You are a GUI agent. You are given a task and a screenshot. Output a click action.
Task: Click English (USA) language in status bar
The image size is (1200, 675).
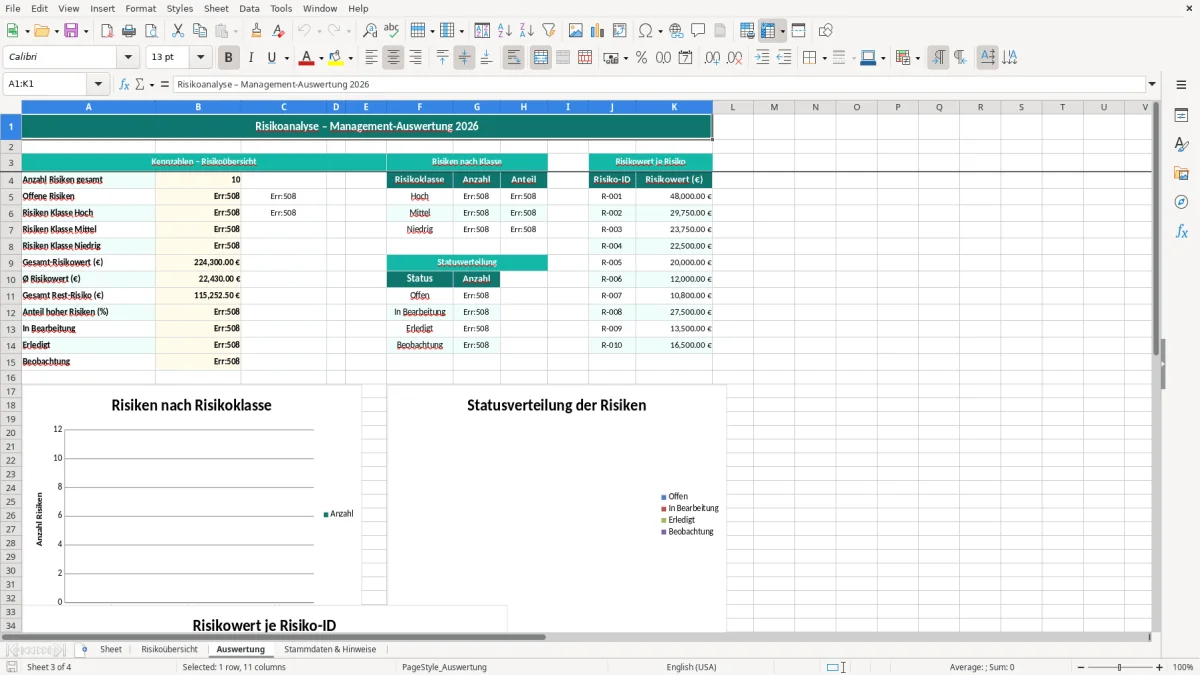692,667
